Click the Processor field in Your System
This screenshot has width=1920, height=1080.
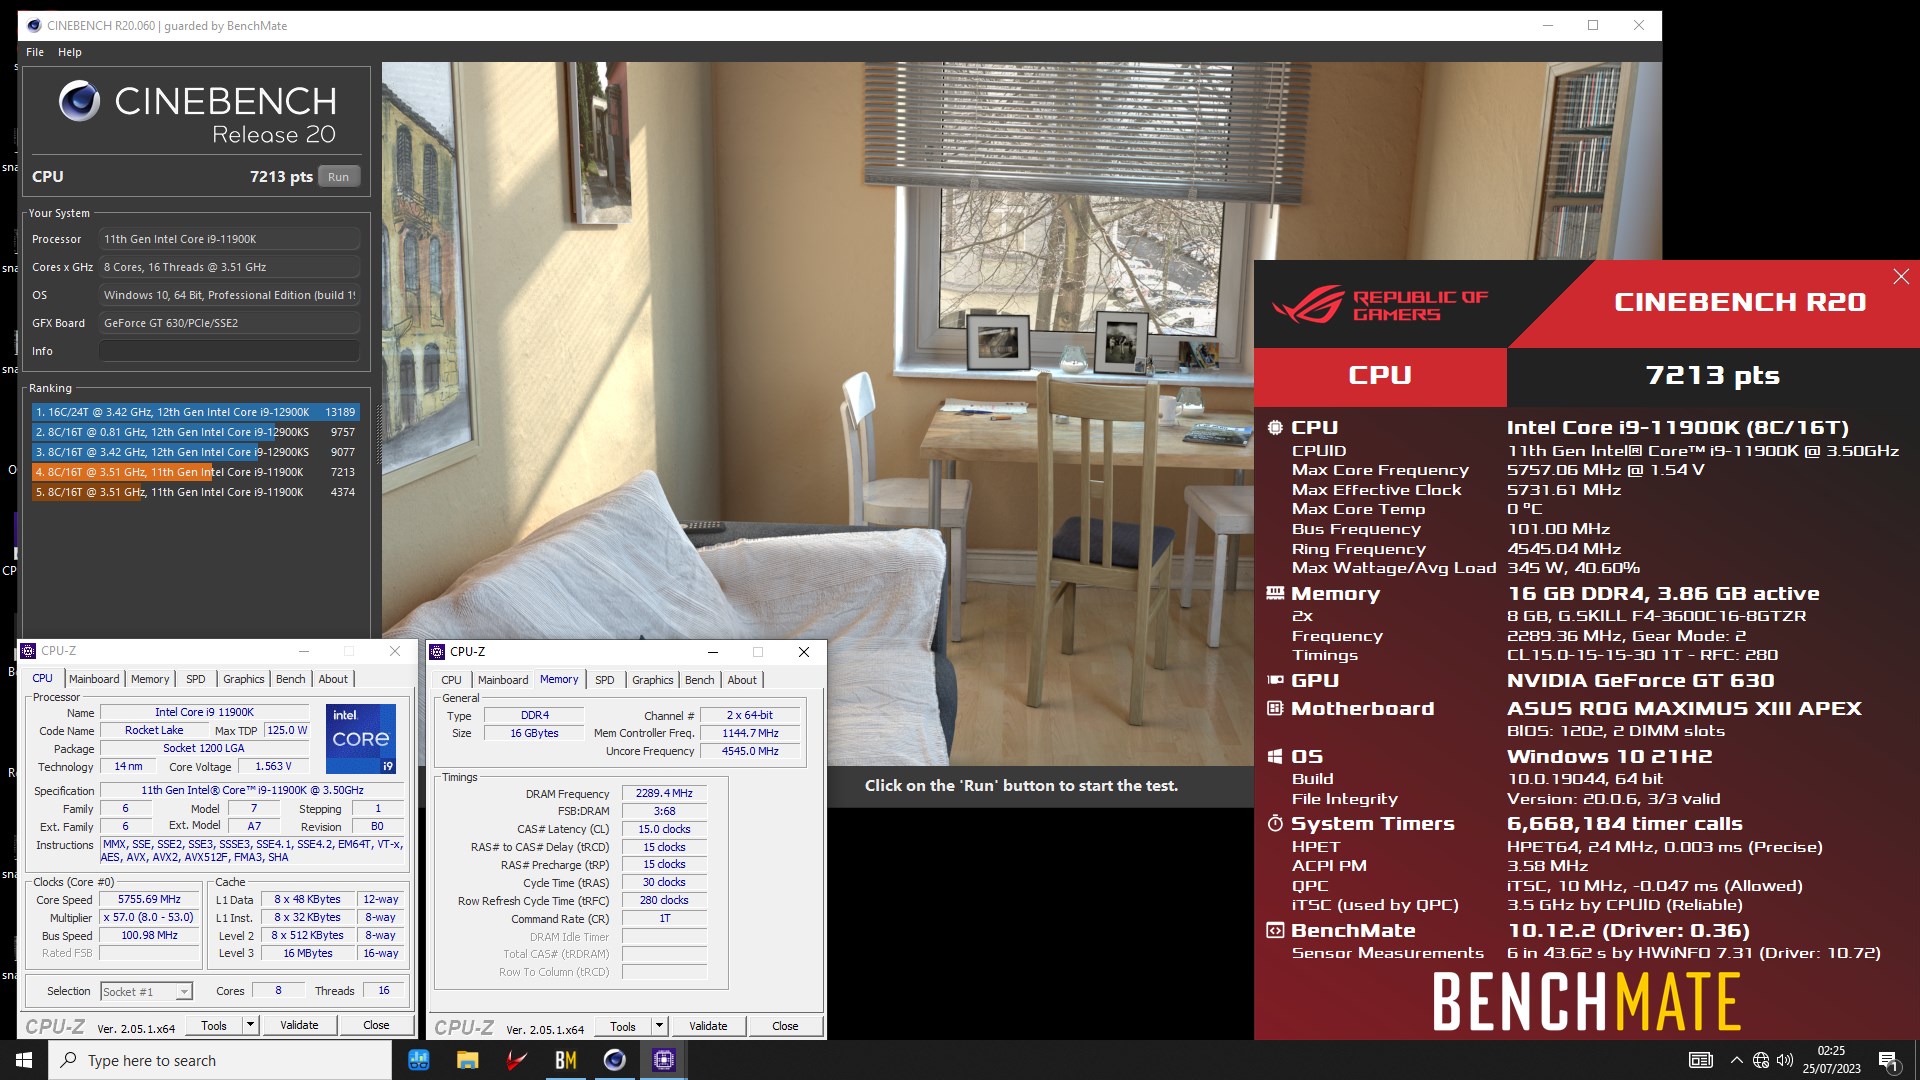tap(229, 239)
